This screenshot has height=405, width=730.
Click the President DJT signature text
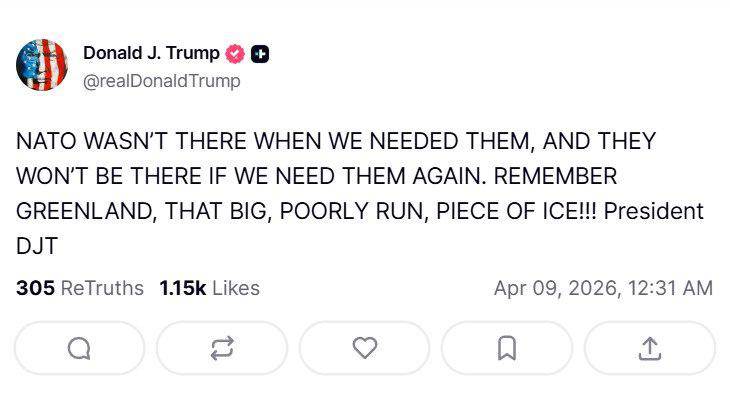tap(654, 212)
